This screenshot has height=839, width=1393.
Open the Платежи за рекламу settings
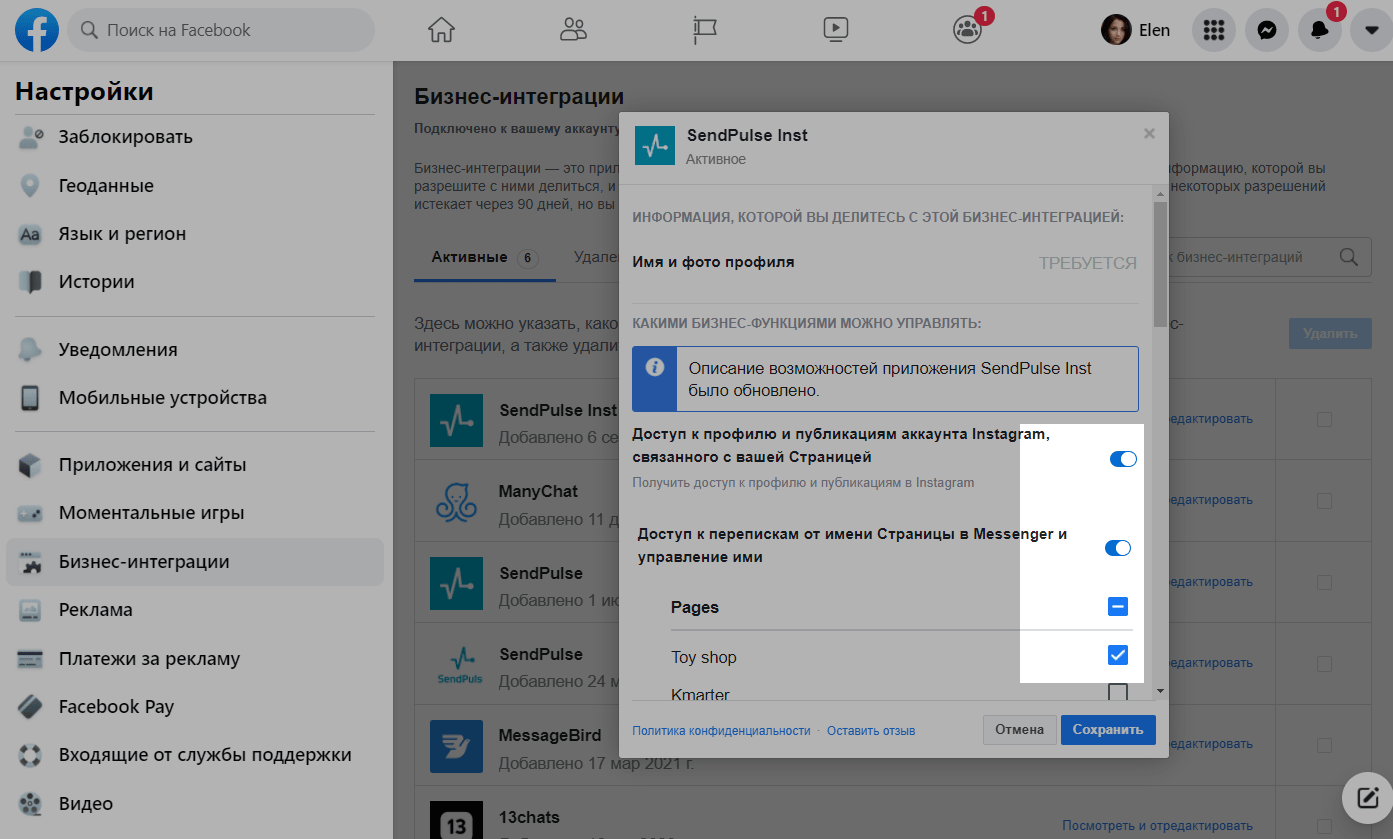click(195, 659)
